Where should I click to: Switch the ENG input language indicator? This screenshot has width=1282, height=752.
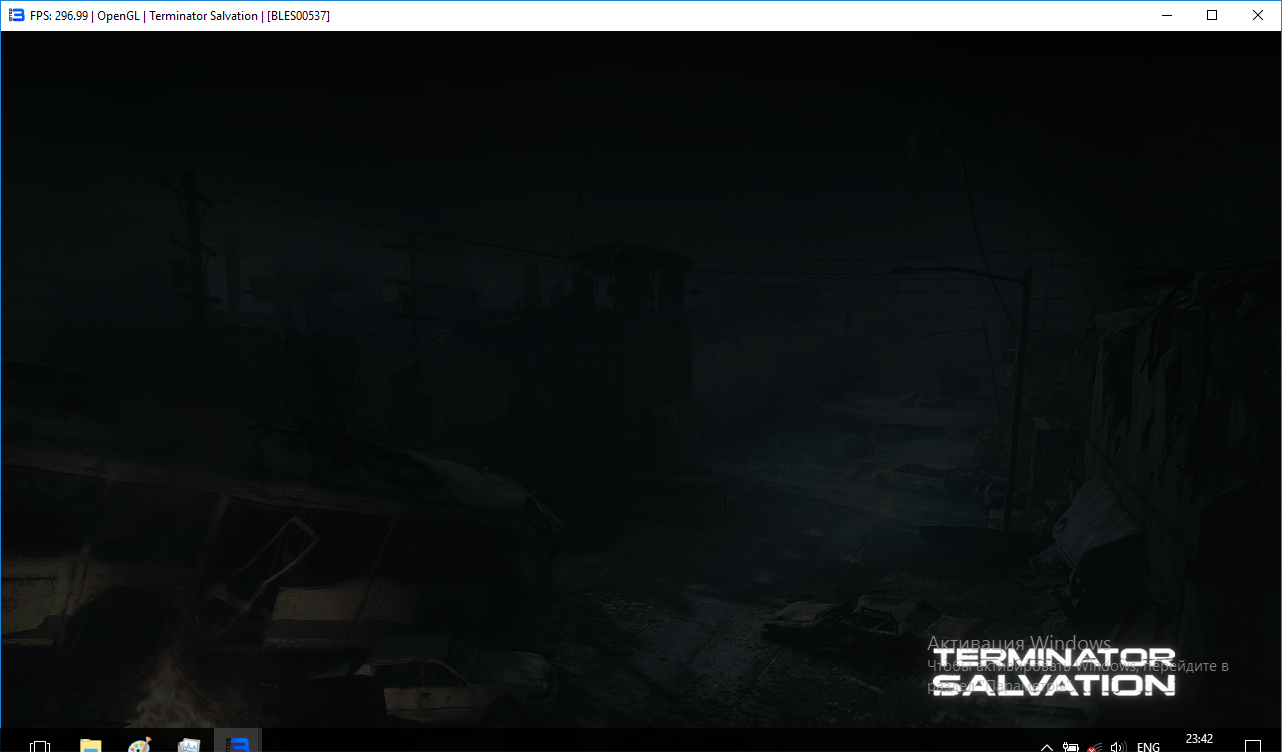(x=1149, y=747)
